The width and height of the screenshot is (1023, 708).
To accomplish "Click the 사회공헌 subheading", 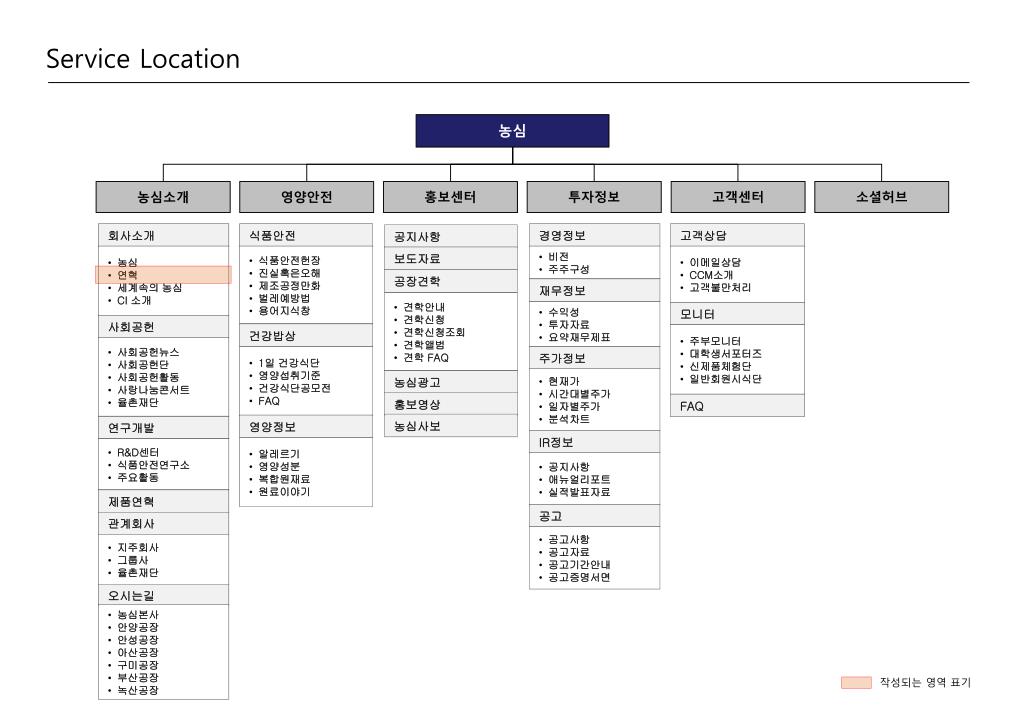I will [x=164, y=327].
